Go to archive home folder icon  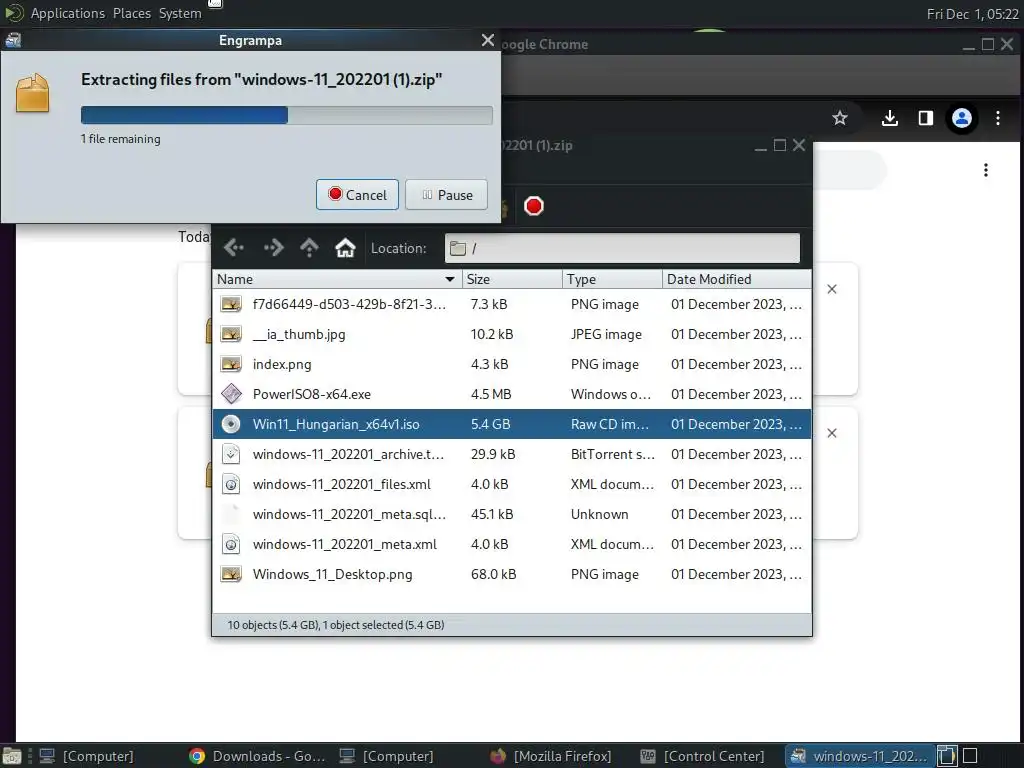tap(345, 248)
